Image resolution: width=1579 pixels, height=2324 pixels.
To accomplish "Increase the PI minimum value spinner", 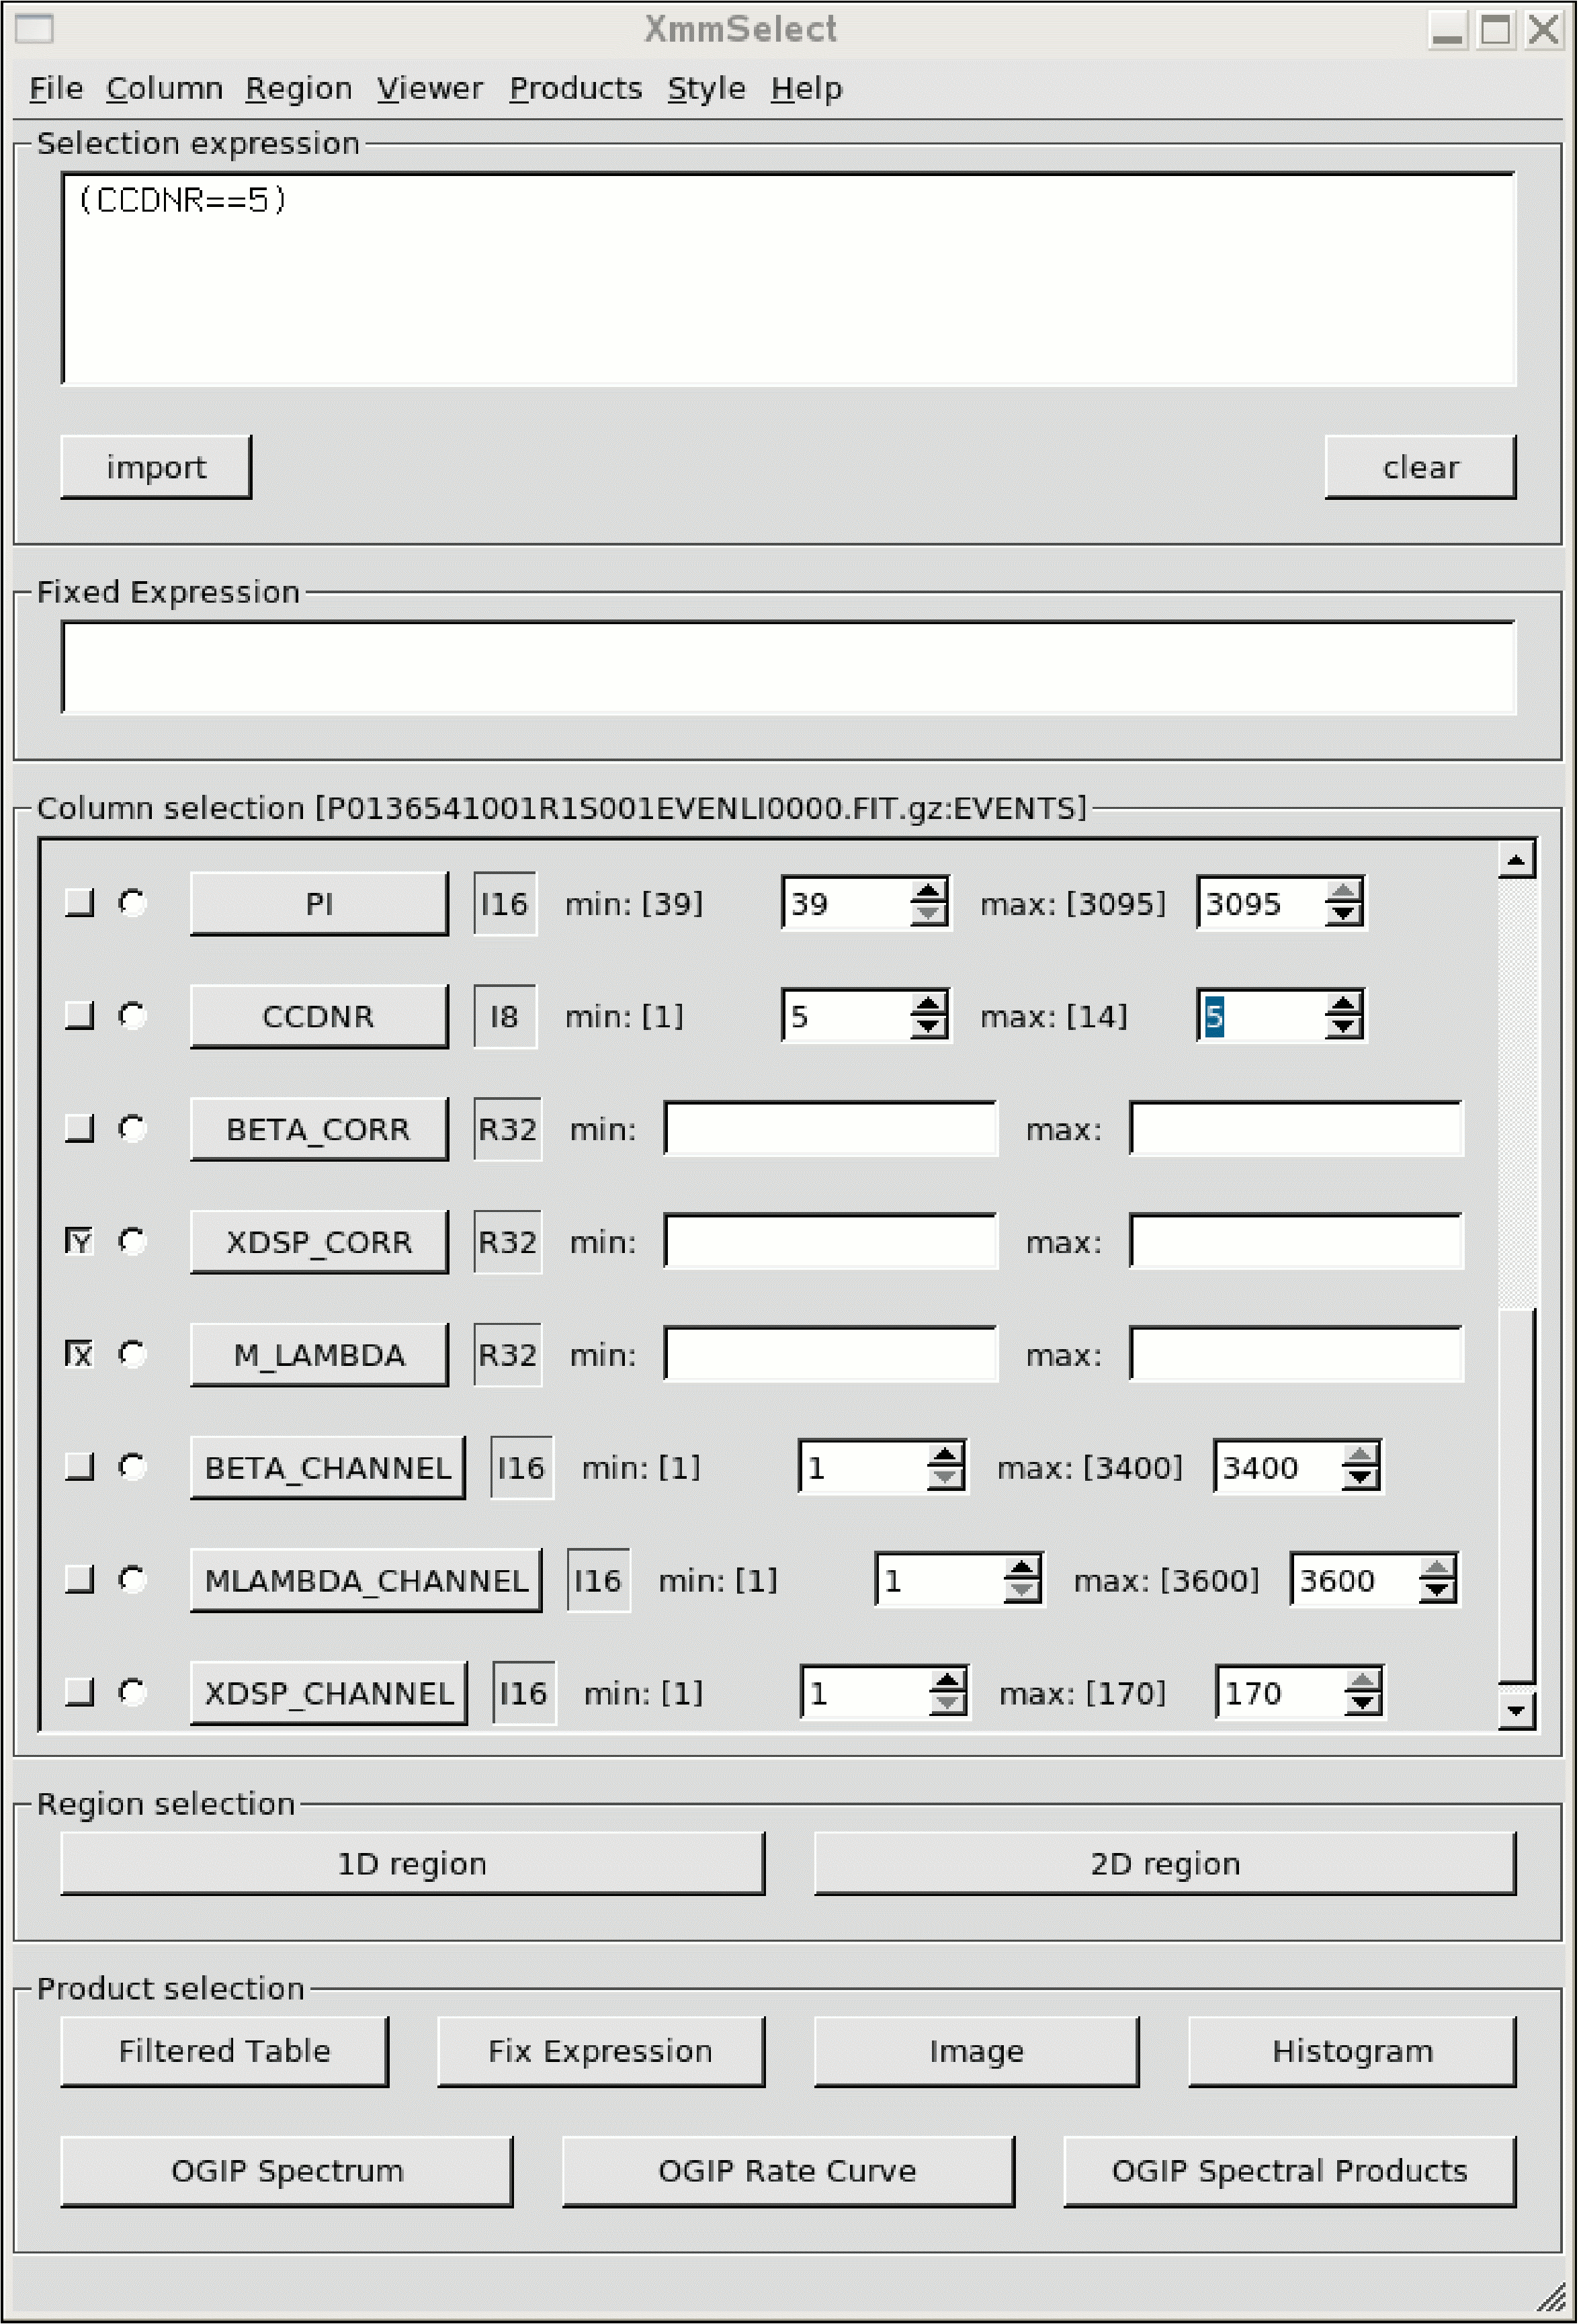I will pyautogui.click(x=929, y=891).
